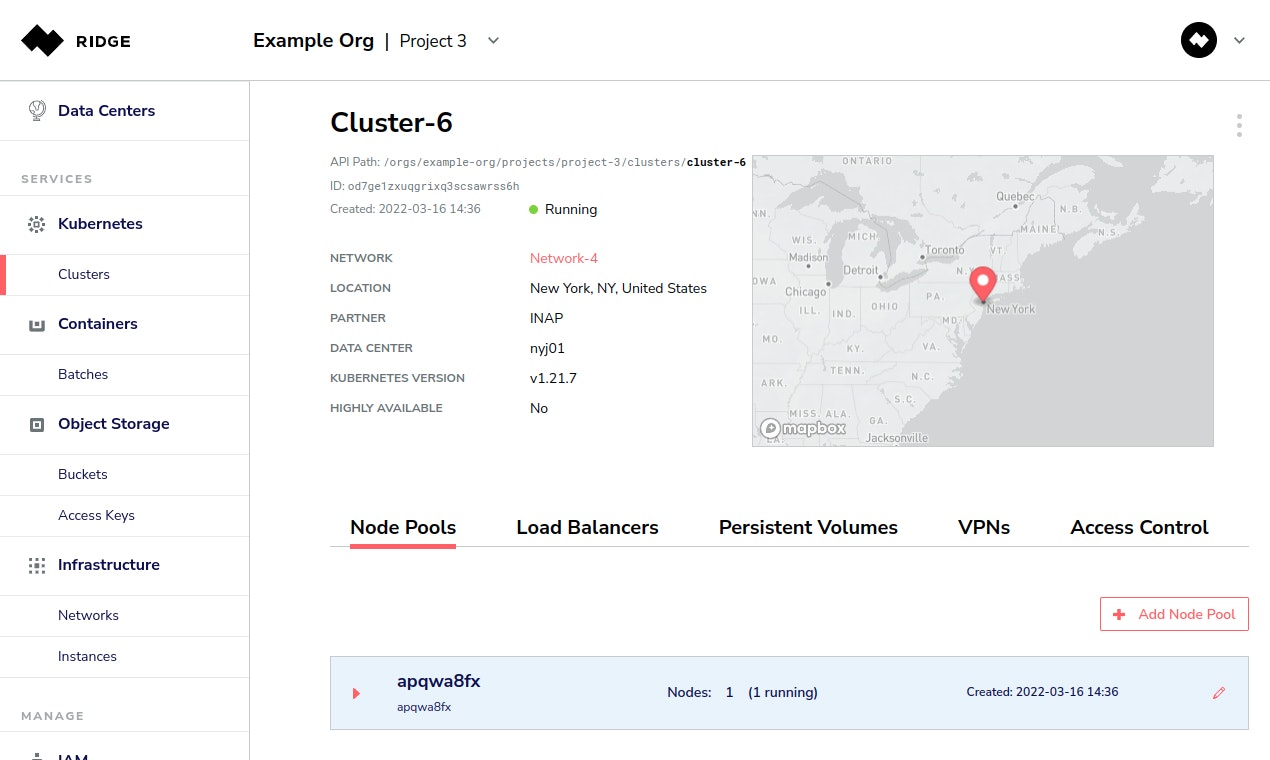Open the Network-4 link
Screen dimensions: 1270x760
pos(564,258)
